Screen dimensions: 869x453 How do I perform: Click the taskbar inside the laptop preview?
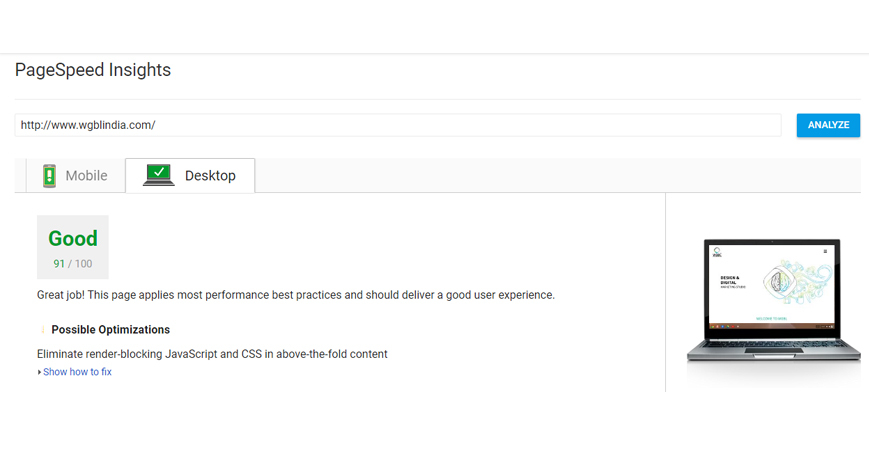click(772, 326)
